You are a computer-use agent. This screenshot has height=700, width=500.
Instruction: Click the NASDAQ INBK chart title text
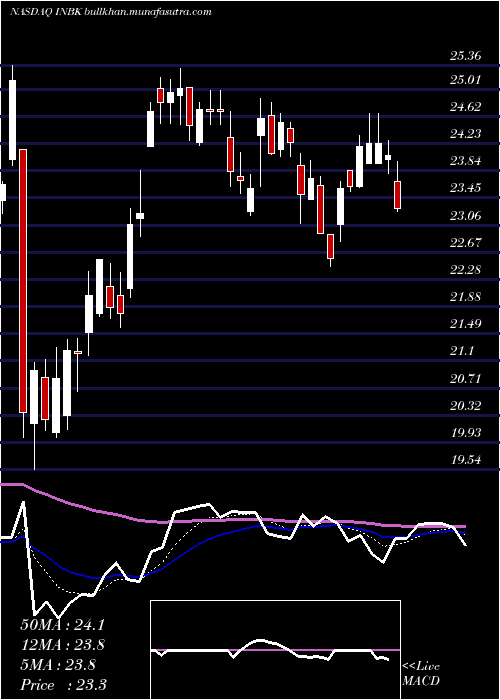pyautogui.click(x=110, y=12)
